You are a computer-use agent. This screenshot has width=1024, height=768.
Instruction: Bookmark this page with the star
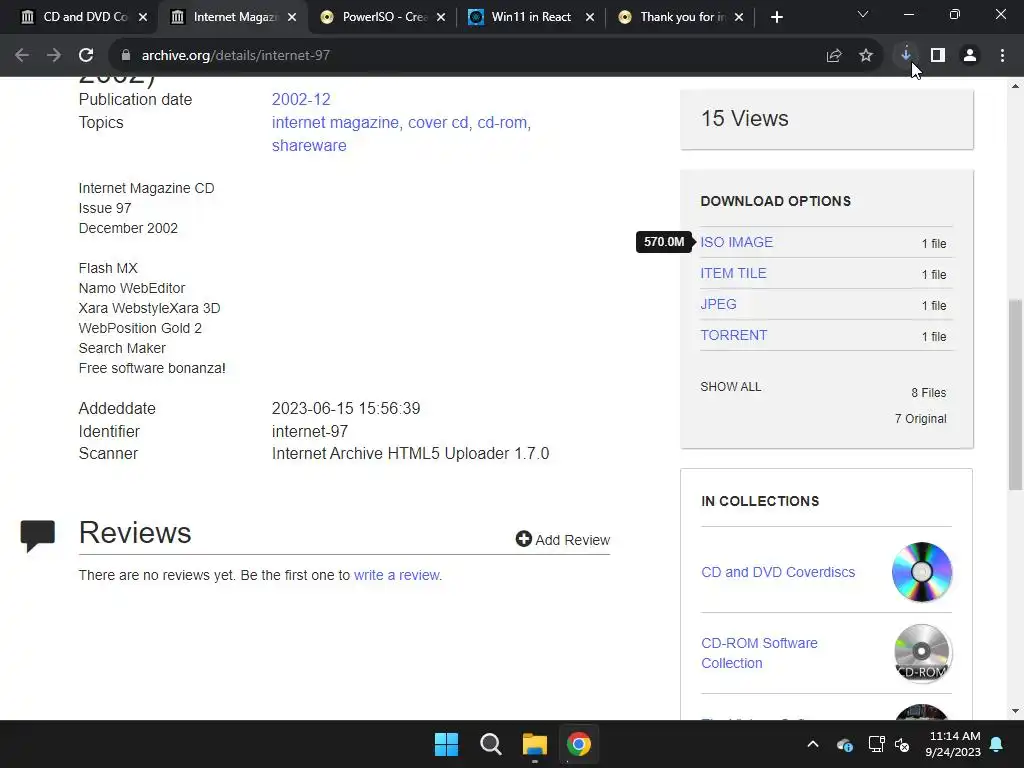pyautogui.click(x=866, y=56)
